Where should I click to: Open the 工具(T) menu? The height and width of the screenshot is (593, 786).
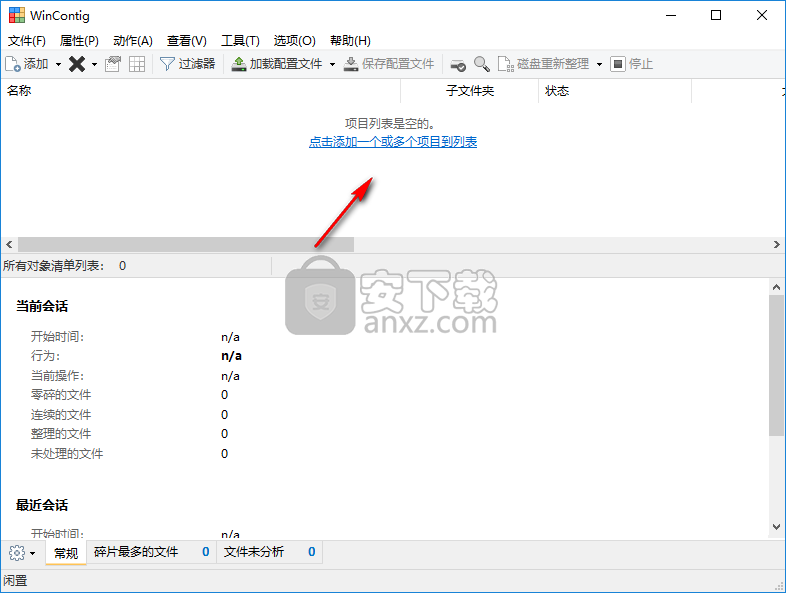tap(240, 41)
